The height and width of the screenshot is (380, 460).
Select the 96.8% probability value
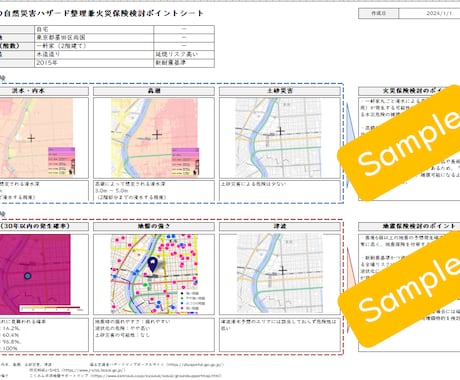(x=12, y=342)
